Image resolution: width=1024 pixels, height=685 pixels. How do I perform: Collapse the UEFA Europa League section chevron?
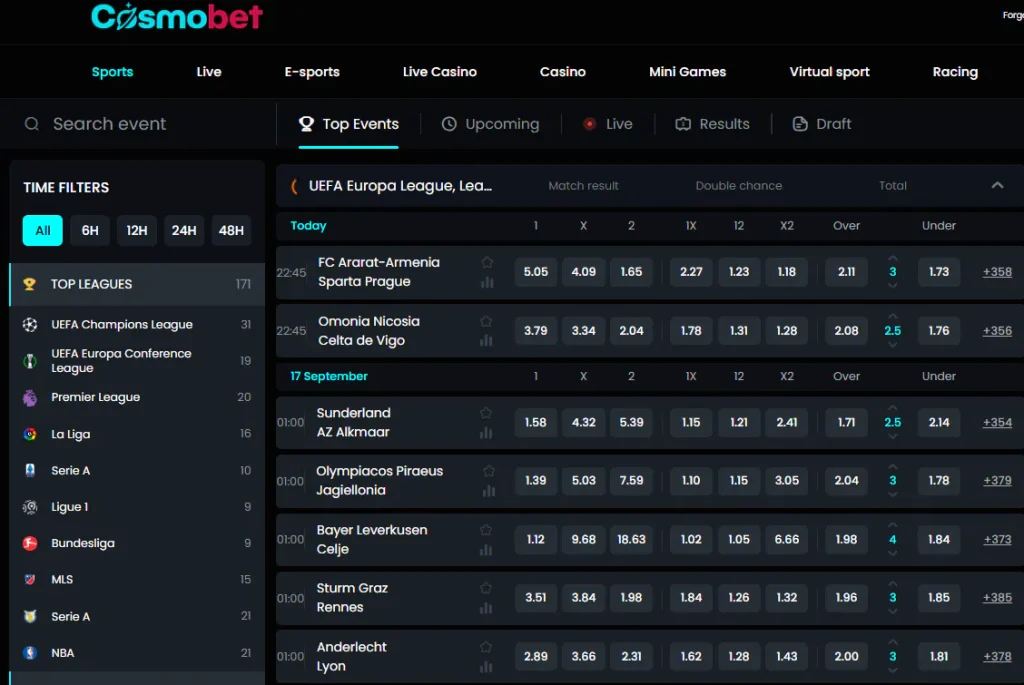click(x=997, y=185)
